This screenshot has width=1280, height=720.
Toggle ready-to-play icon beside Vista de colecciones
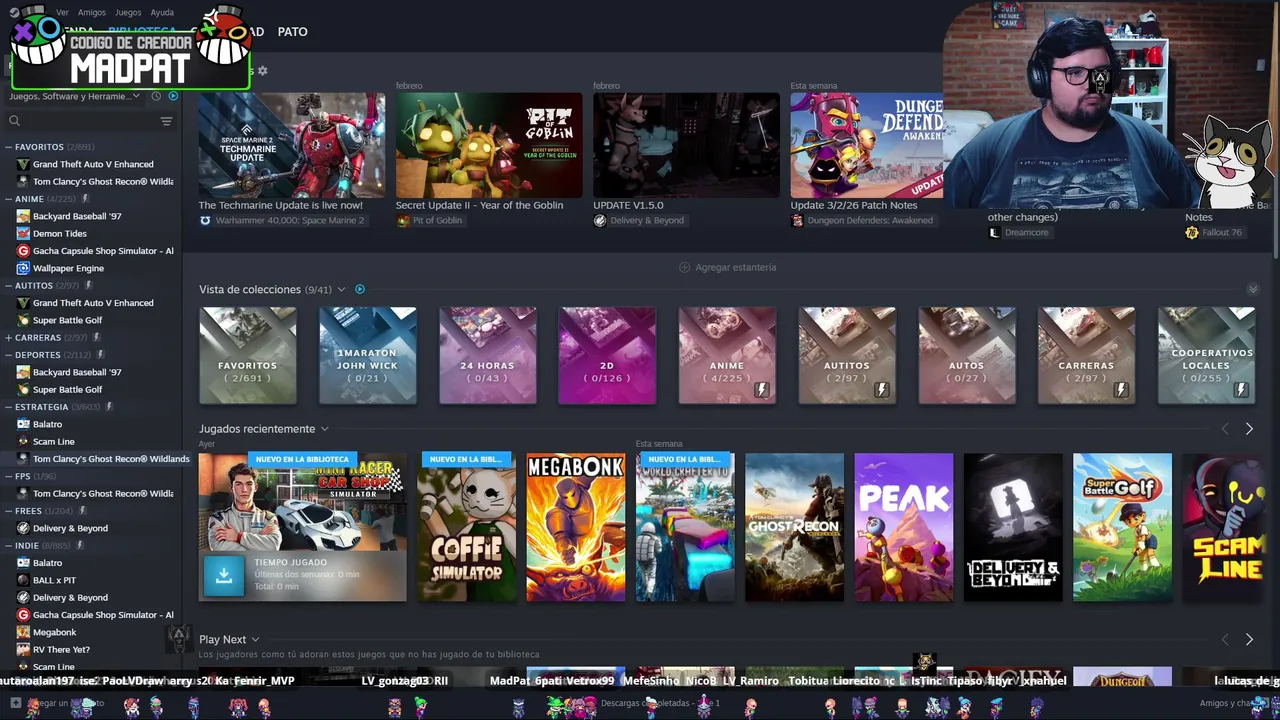[x=360, y=290]
